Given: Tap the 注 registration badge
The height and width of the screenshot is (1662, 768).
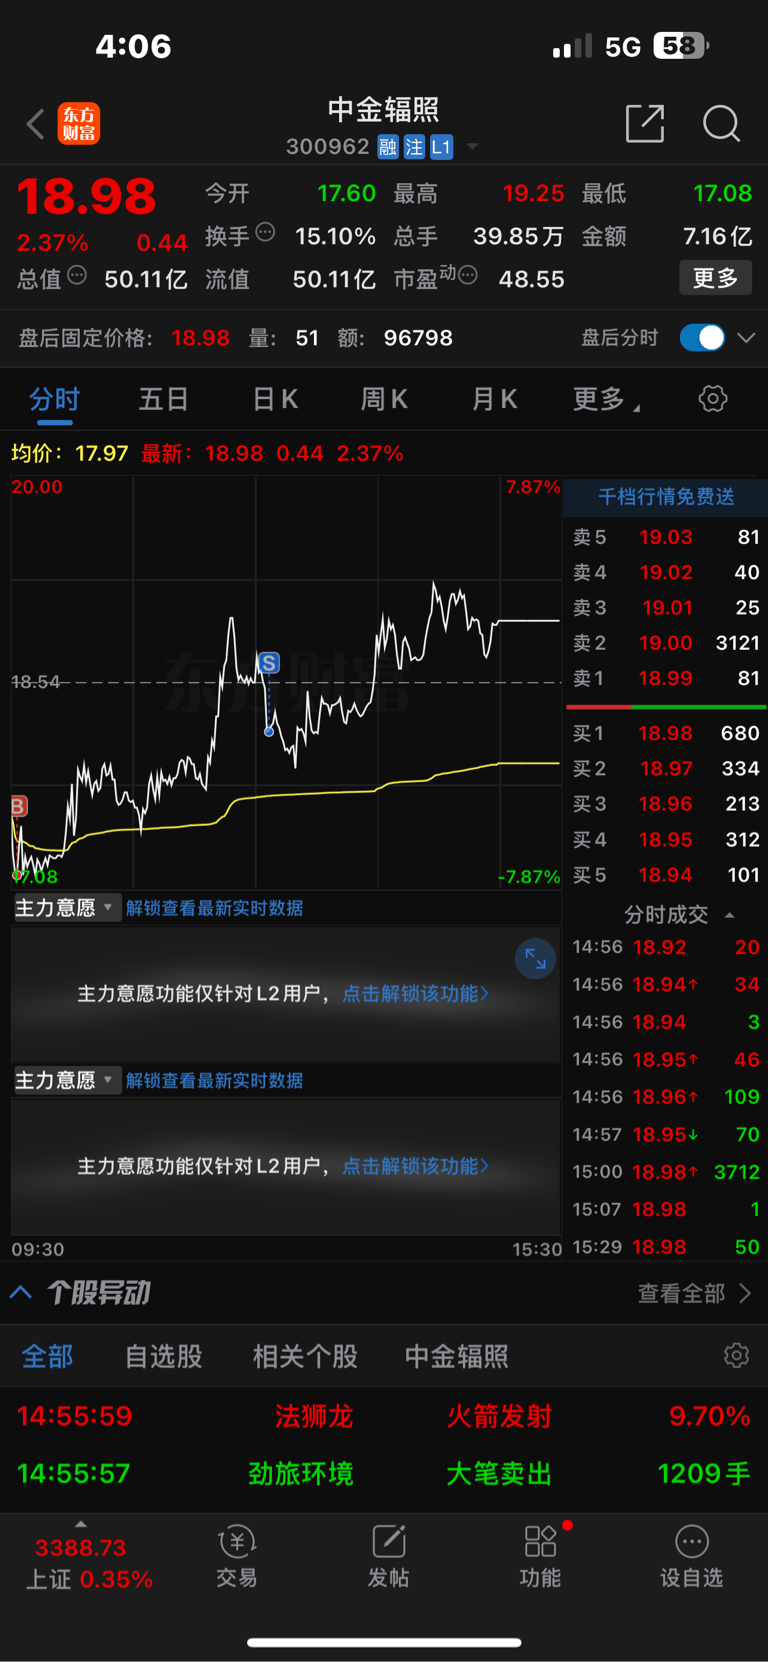Looking at the screenshot, I should [414, 147].
